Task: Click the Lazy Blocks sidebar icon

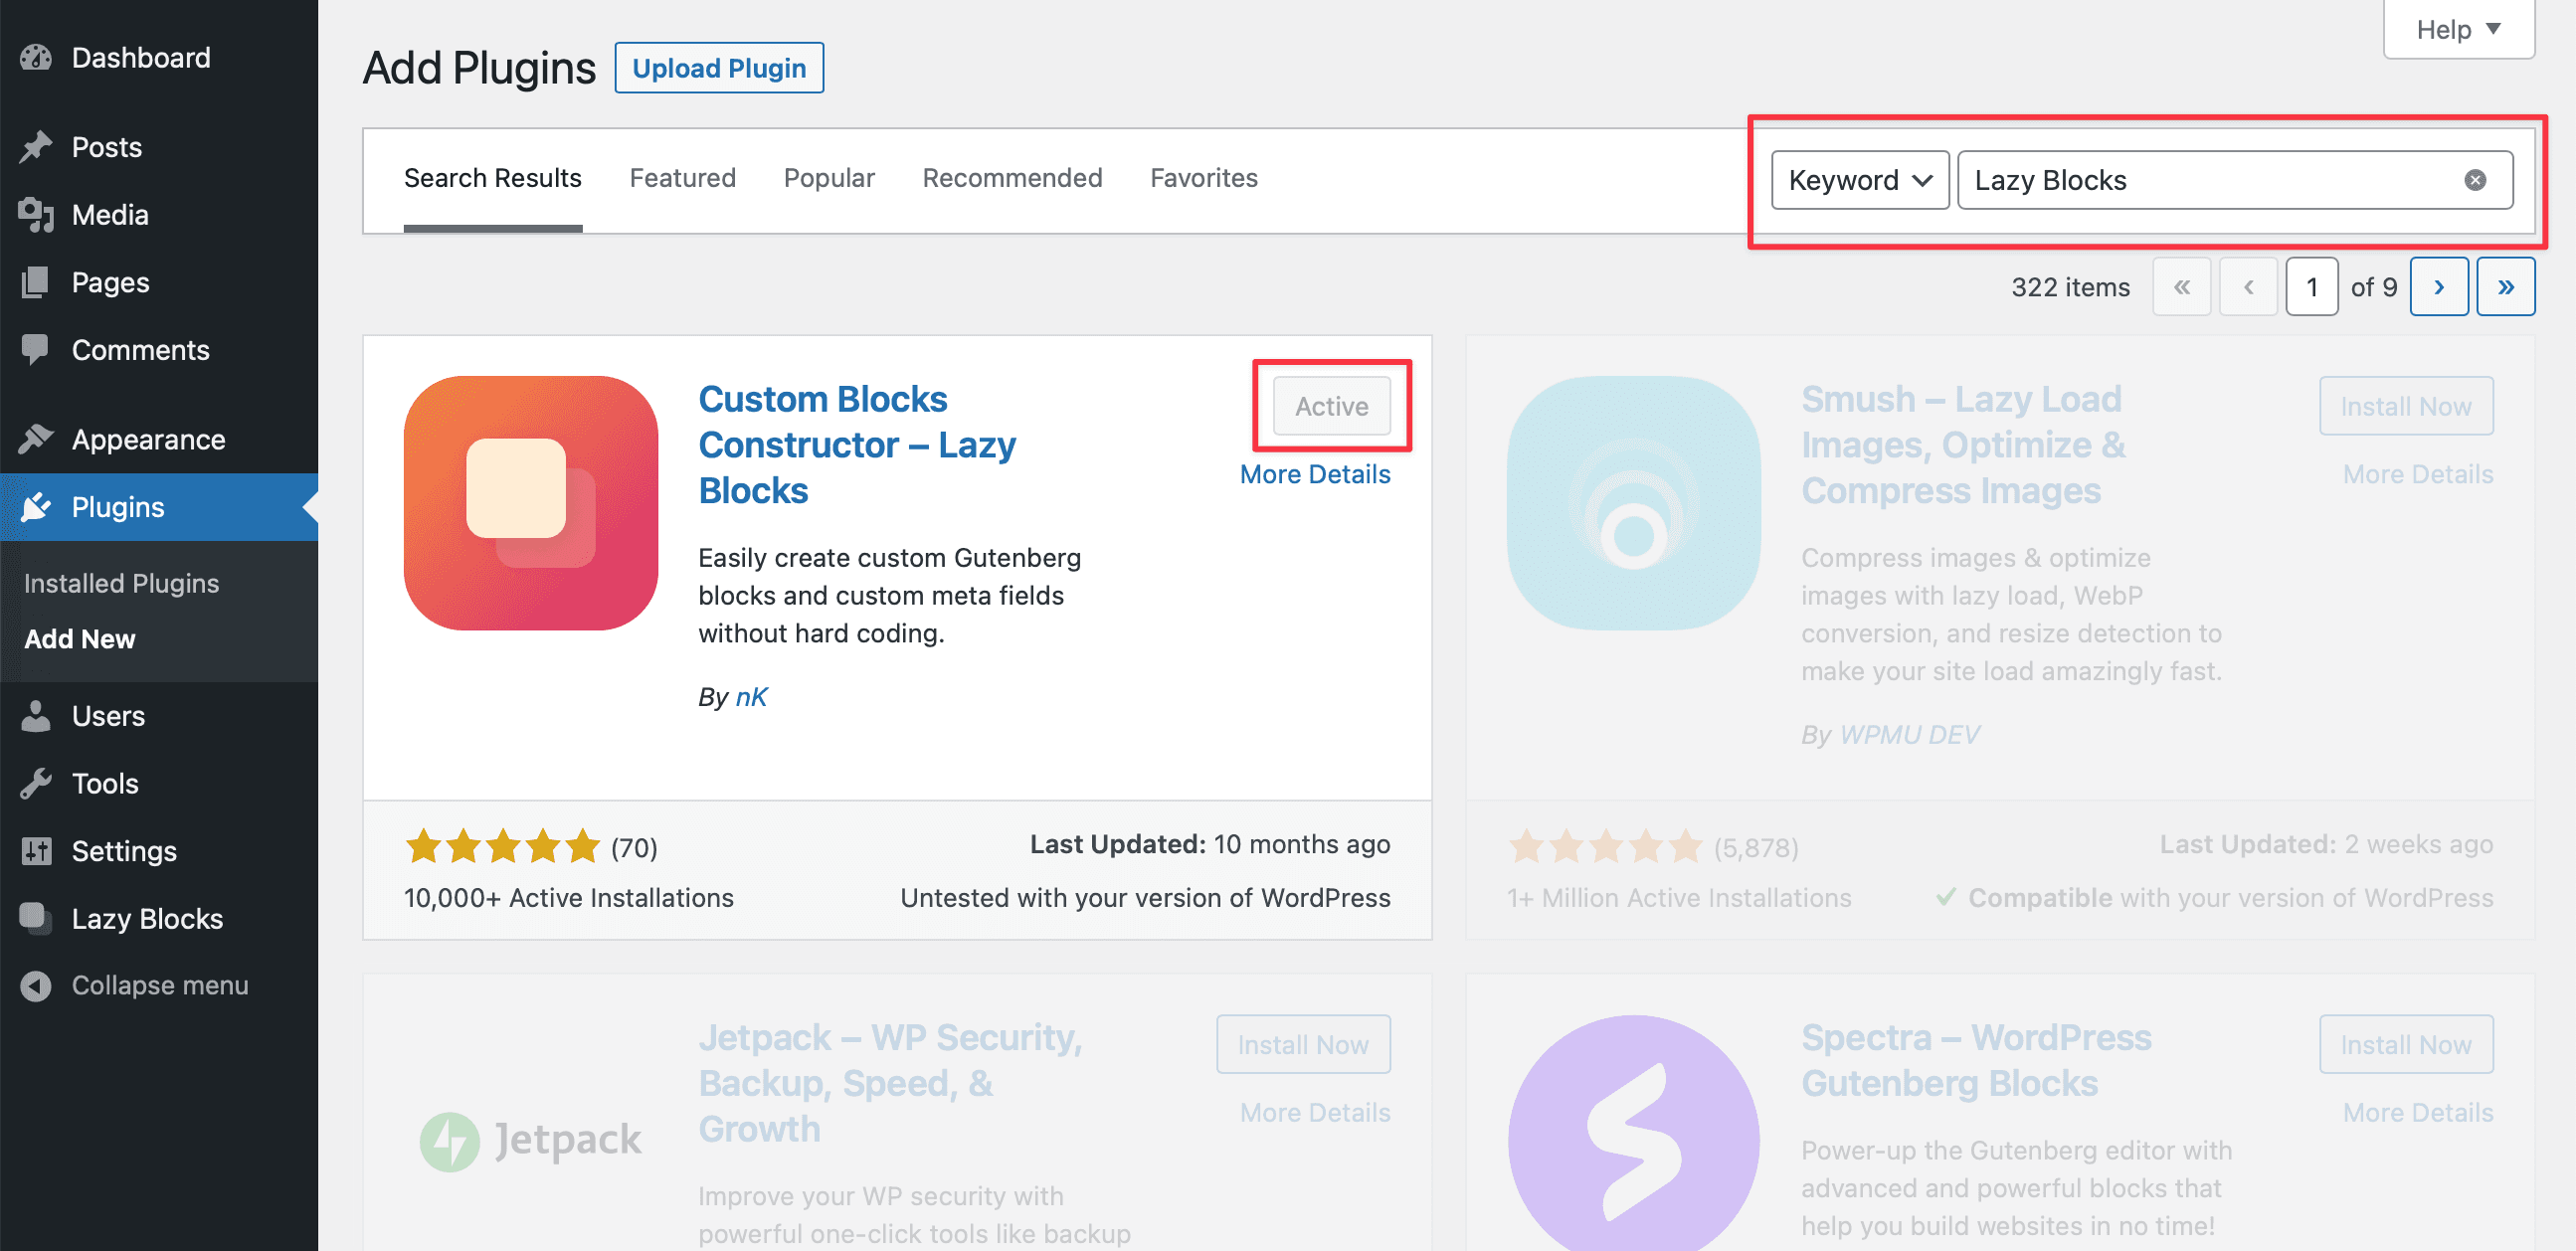Action: (36, 918)
